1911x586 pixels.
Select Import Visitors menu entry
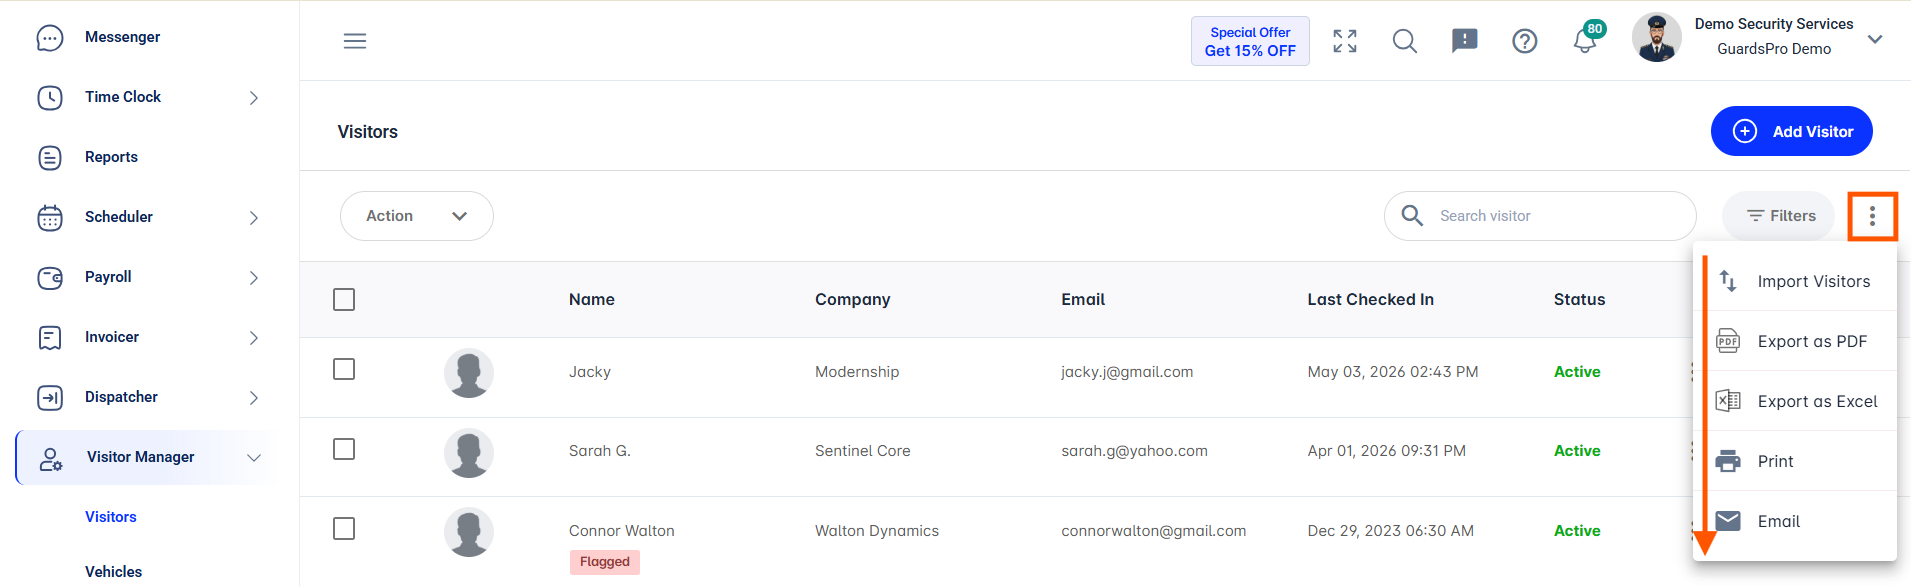pyautogui.click(x=1795, y=281)
